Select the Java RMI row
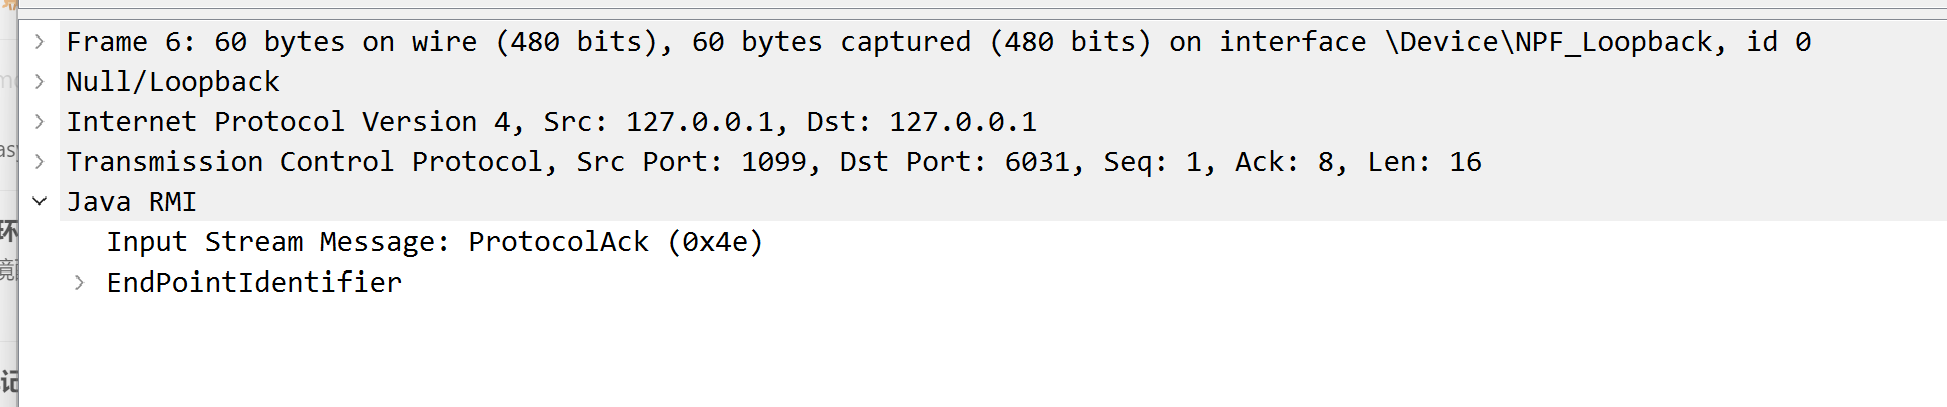The height and width of the screenshot is (407, 1947). (x=983, y=201)
